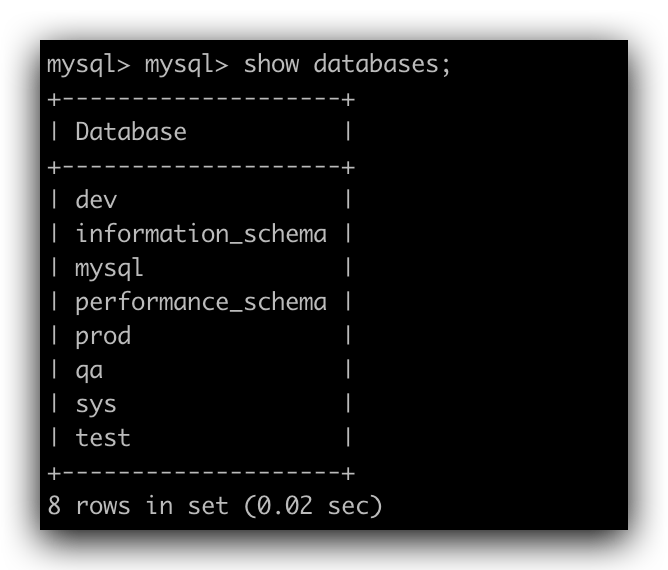This screenshot has width=668, height=570.
Task: Click the table's bottom border line
Action: (x=201, y=472)
